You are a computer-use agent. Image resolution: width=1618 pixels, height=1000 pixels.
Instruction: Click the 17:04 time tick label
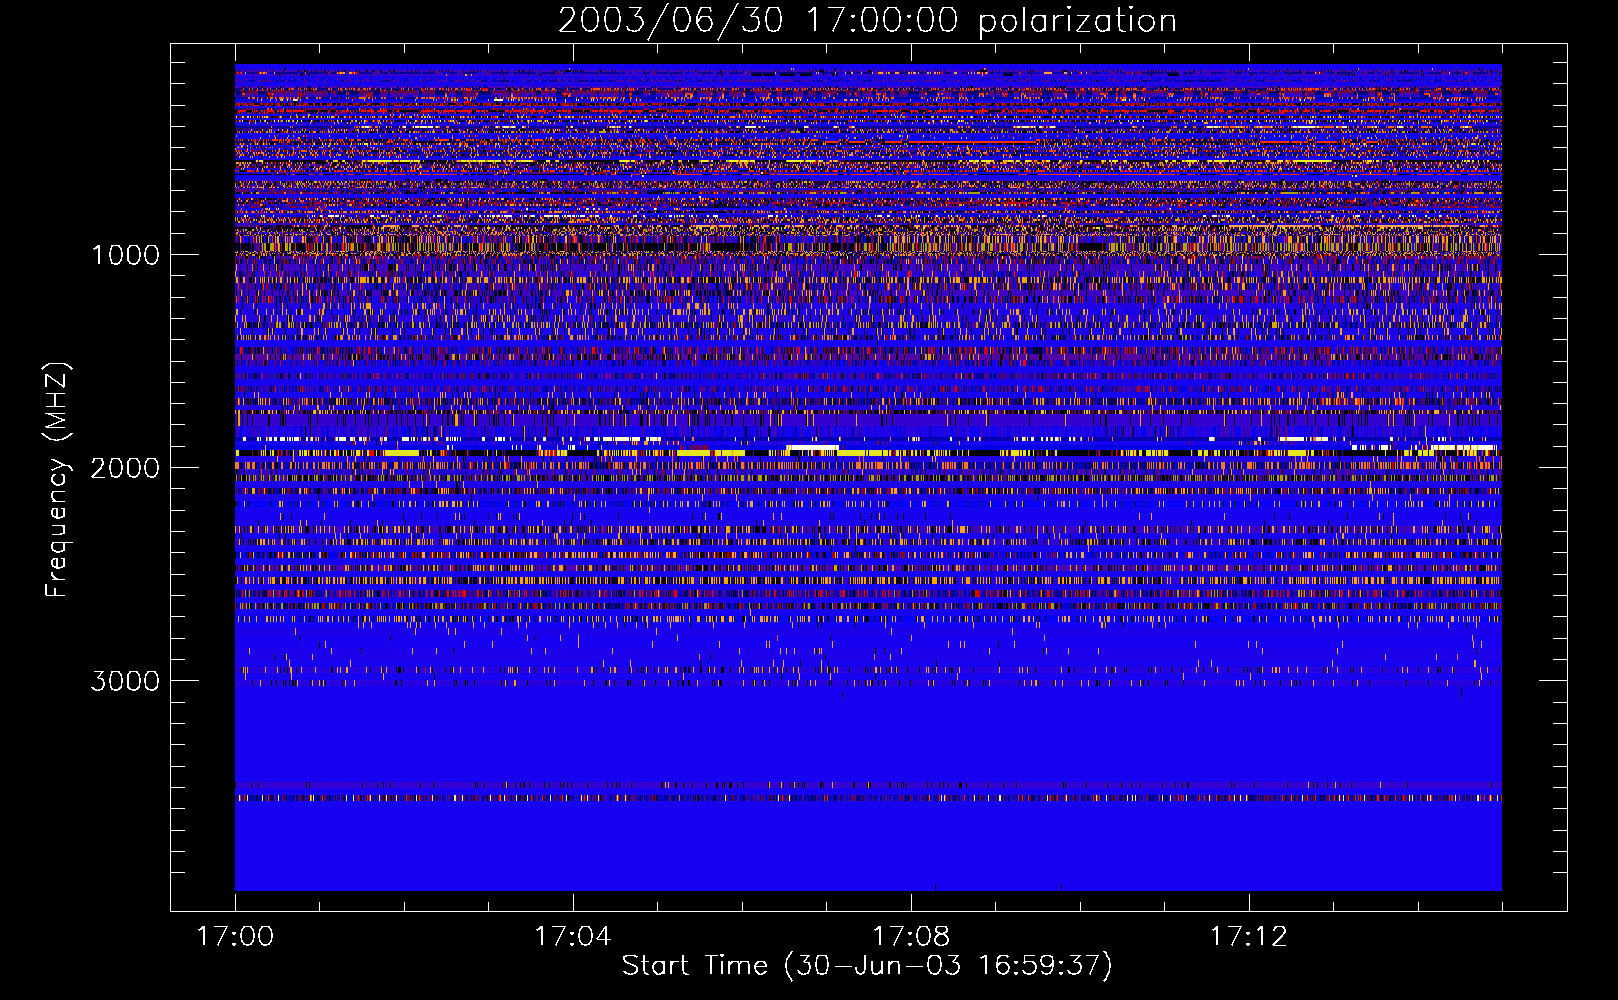(x=573, y=937)
